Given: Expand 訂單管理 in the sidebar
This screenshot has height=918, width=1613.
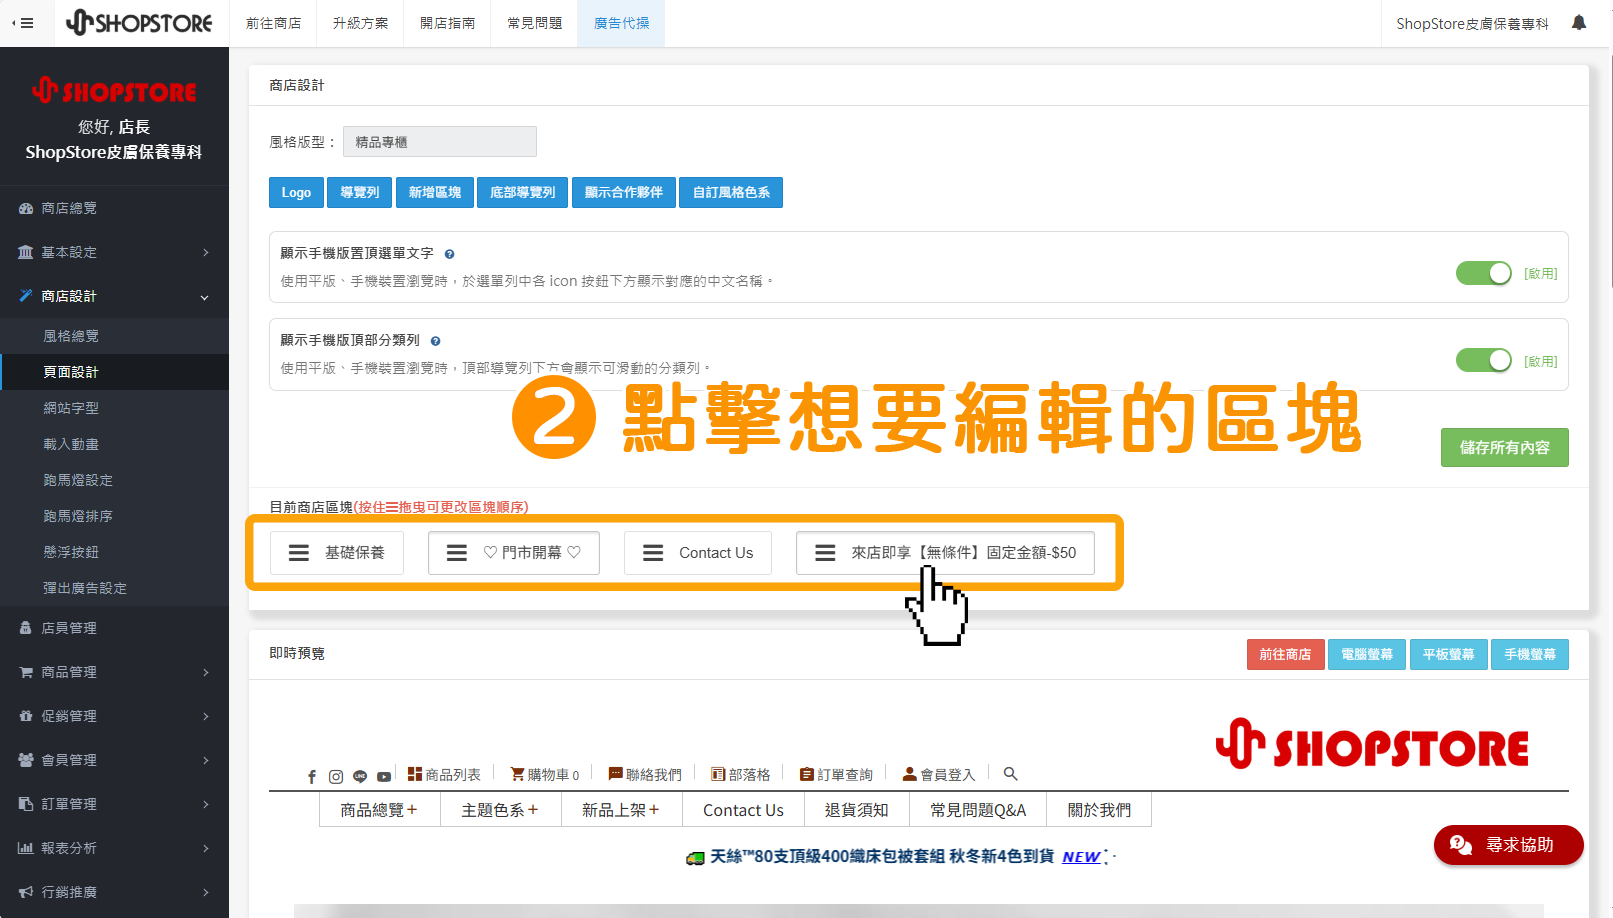Looking at the screenshot, I should coord(114,804).
